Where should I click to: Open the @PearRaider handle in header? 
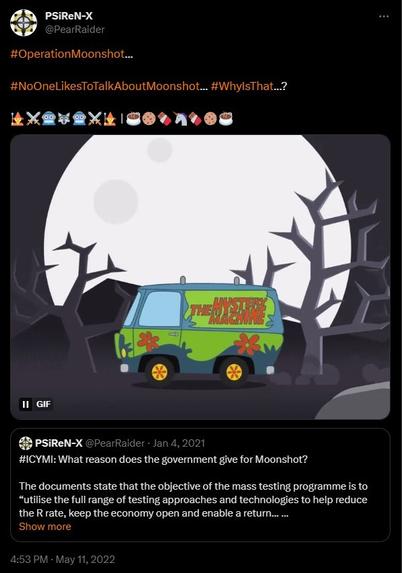[75, 30]
